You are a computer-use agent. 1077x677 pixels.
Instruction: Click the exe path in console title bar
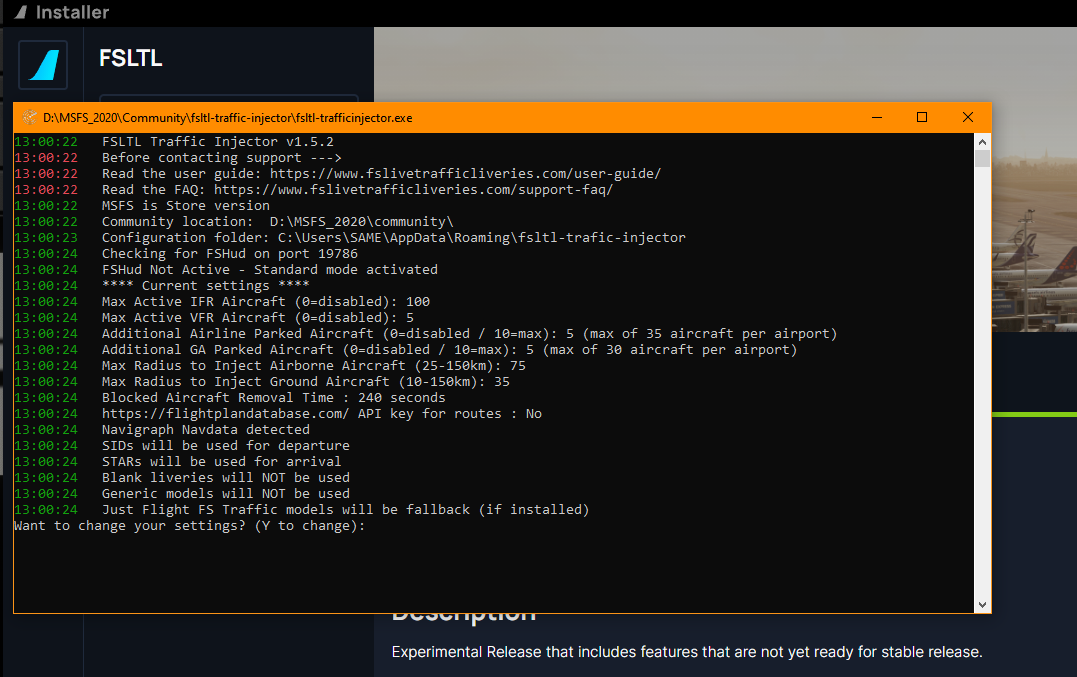pos(227,117)
